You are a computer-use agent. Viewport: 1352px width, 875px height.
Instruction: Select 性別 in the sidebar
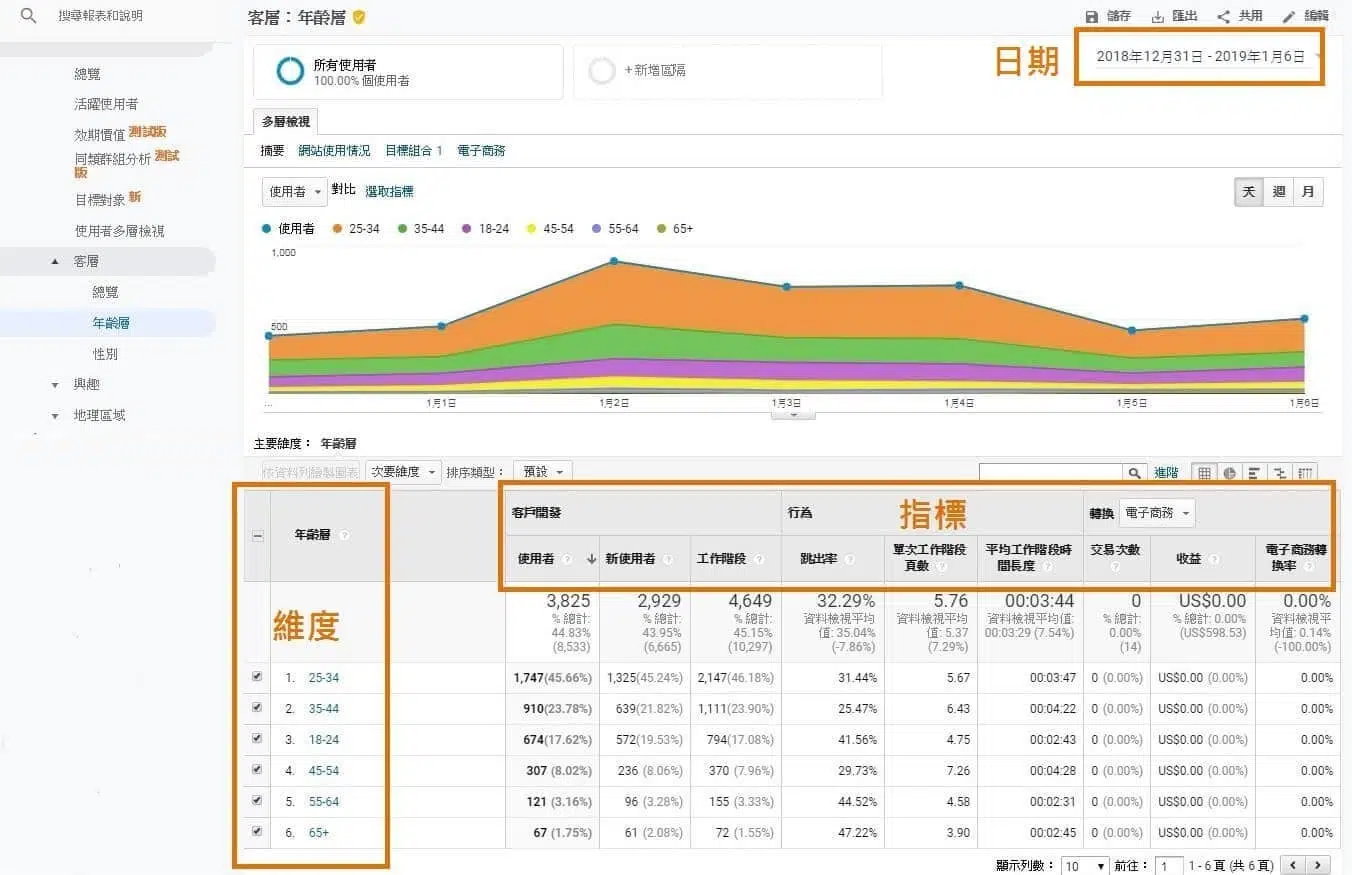pos(105,354)
